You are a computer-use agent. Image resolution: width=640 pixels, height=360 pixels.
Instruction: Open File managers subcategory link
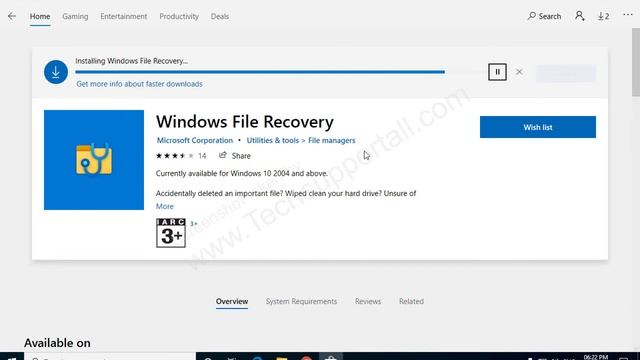pos(331,140)
